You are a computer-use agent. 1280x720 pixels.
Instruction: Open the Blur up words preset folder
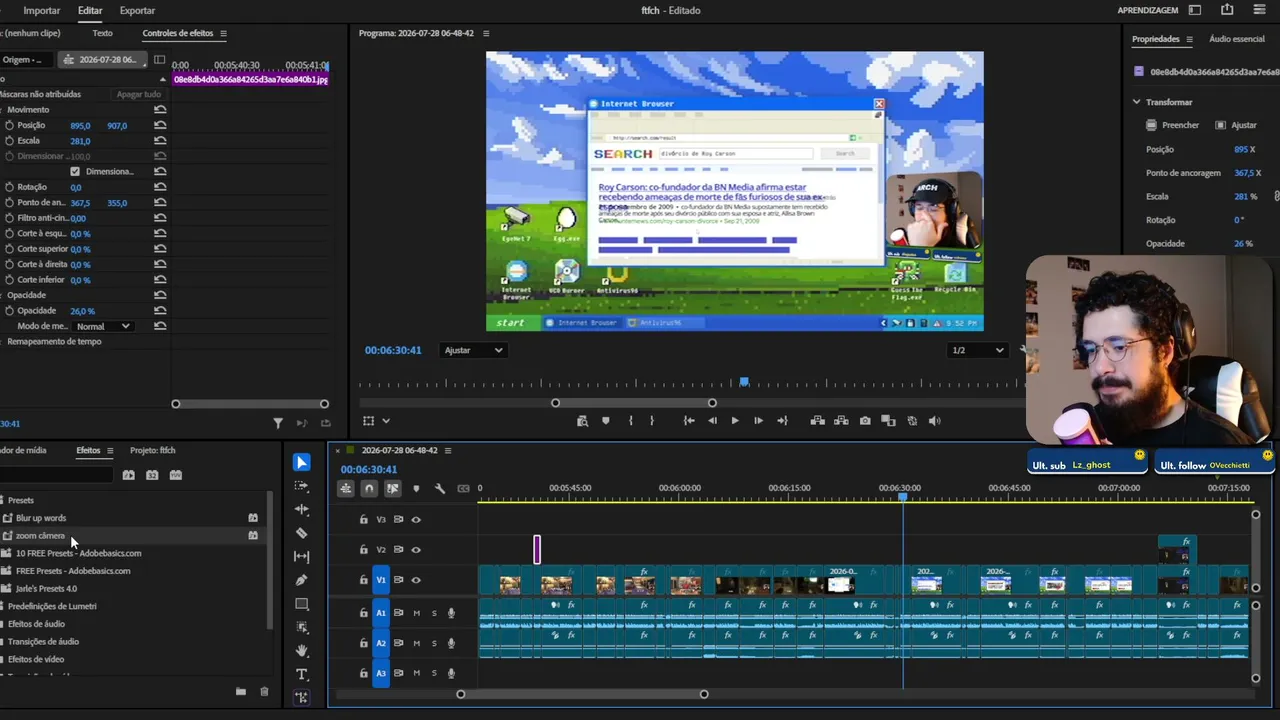coord(41,518)
